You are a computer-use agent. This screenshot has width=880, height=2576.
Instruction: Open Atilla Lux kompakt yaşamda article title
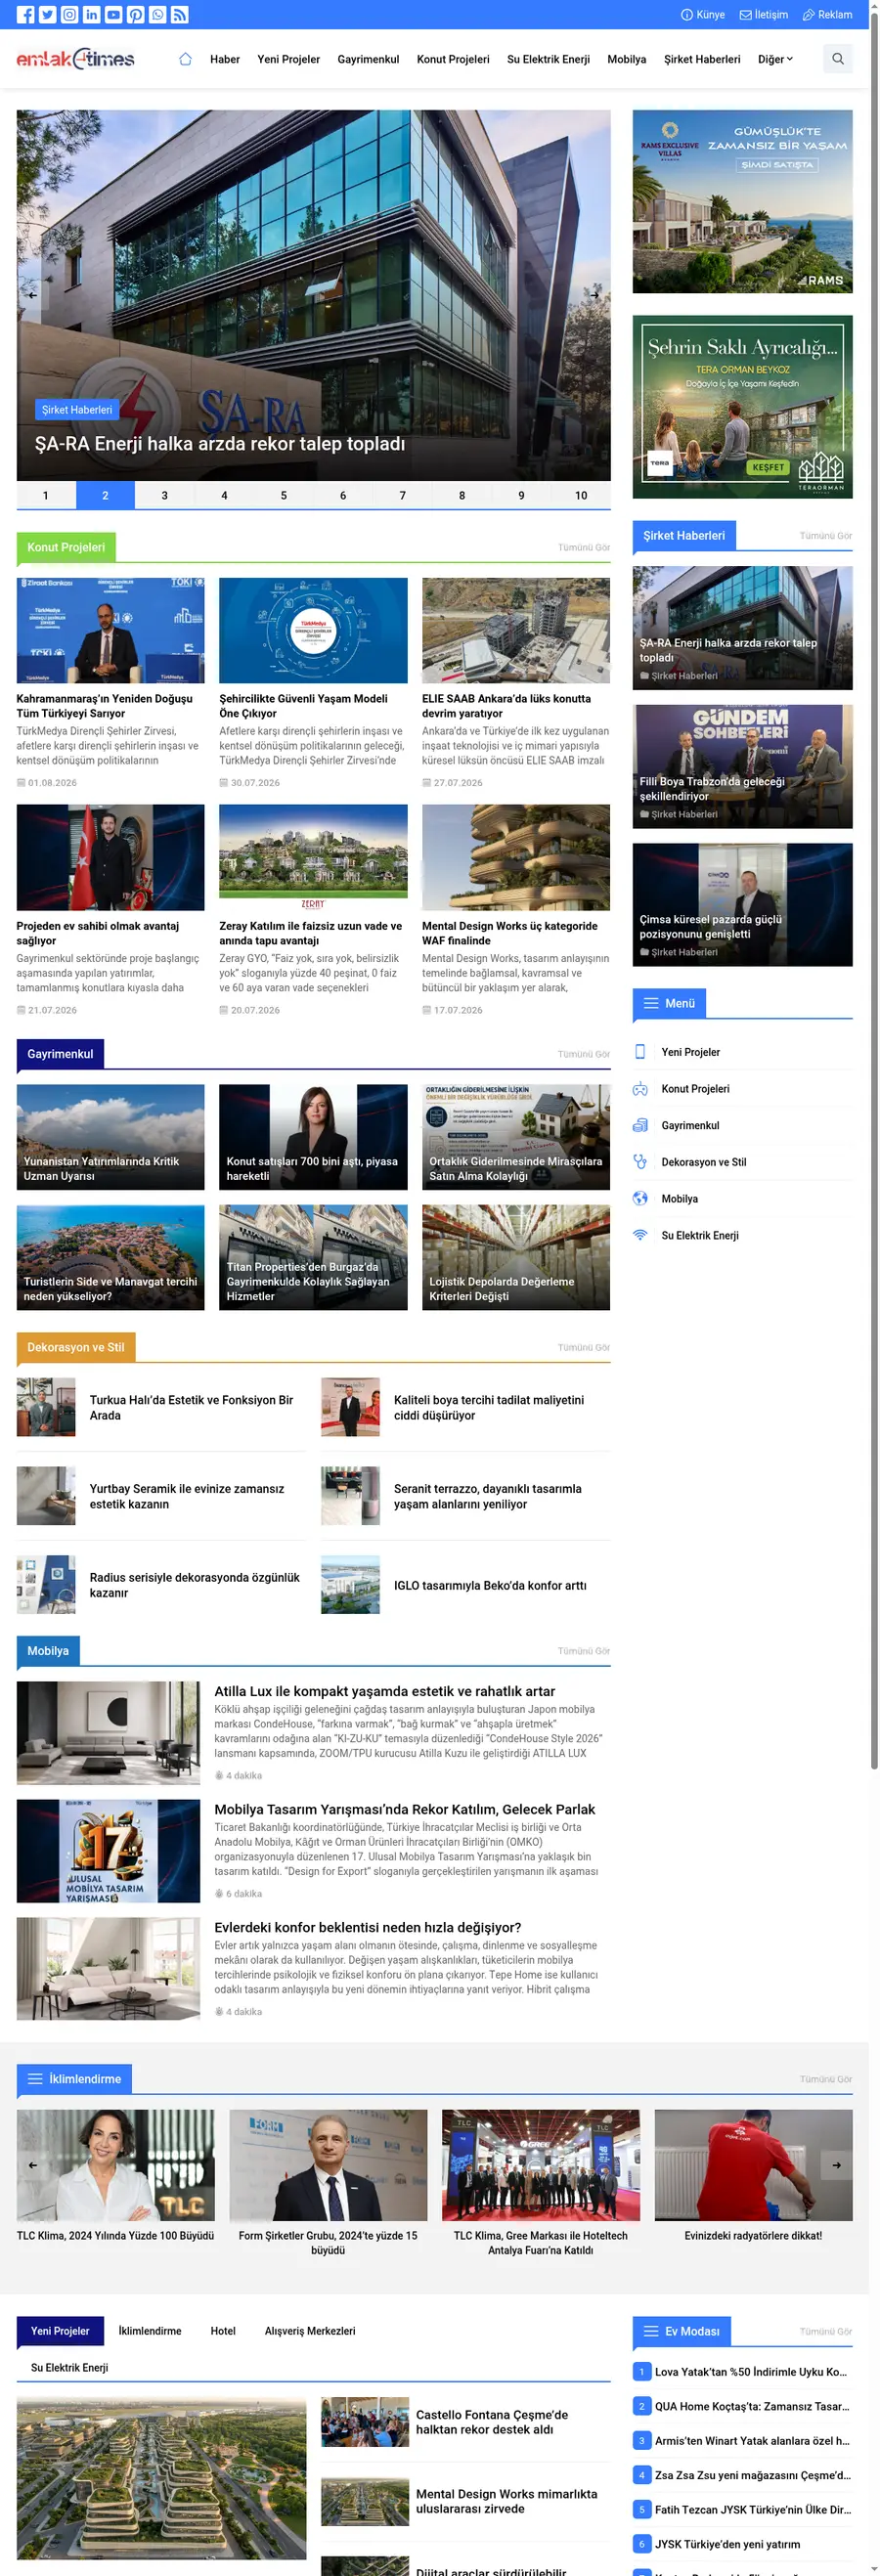pyautogui.click(x=384, y=1691)
